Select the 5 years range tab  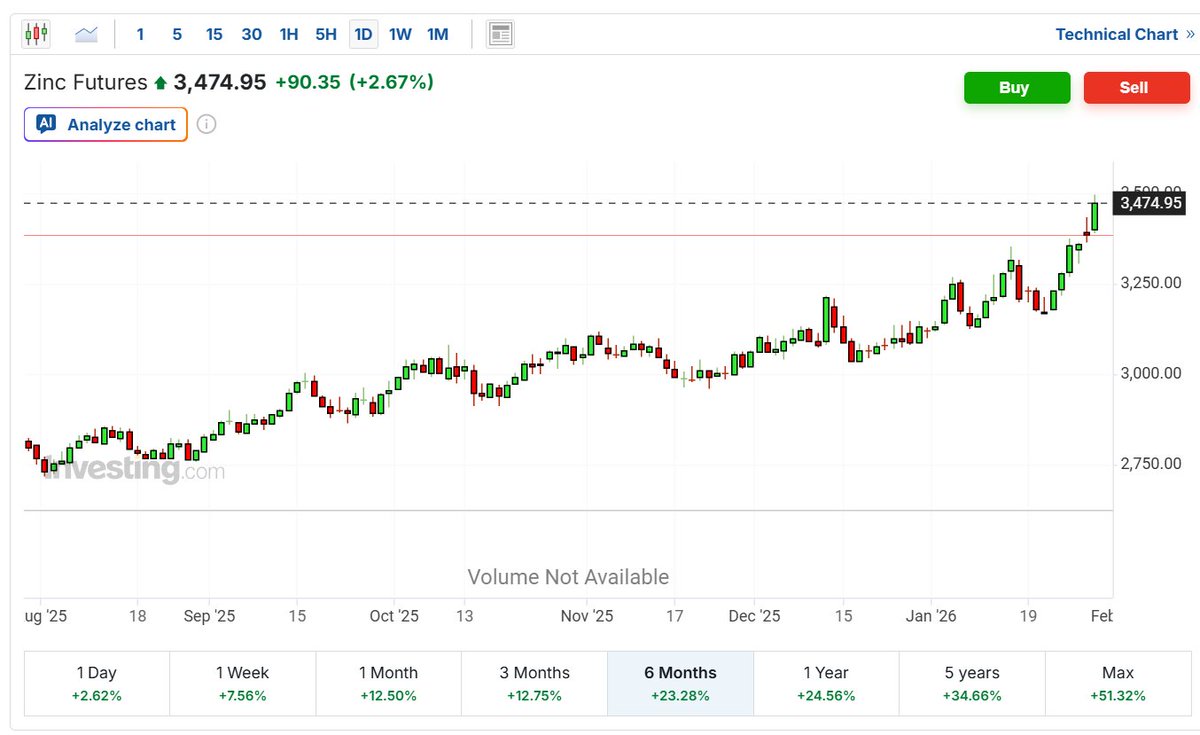coord(973,684)
